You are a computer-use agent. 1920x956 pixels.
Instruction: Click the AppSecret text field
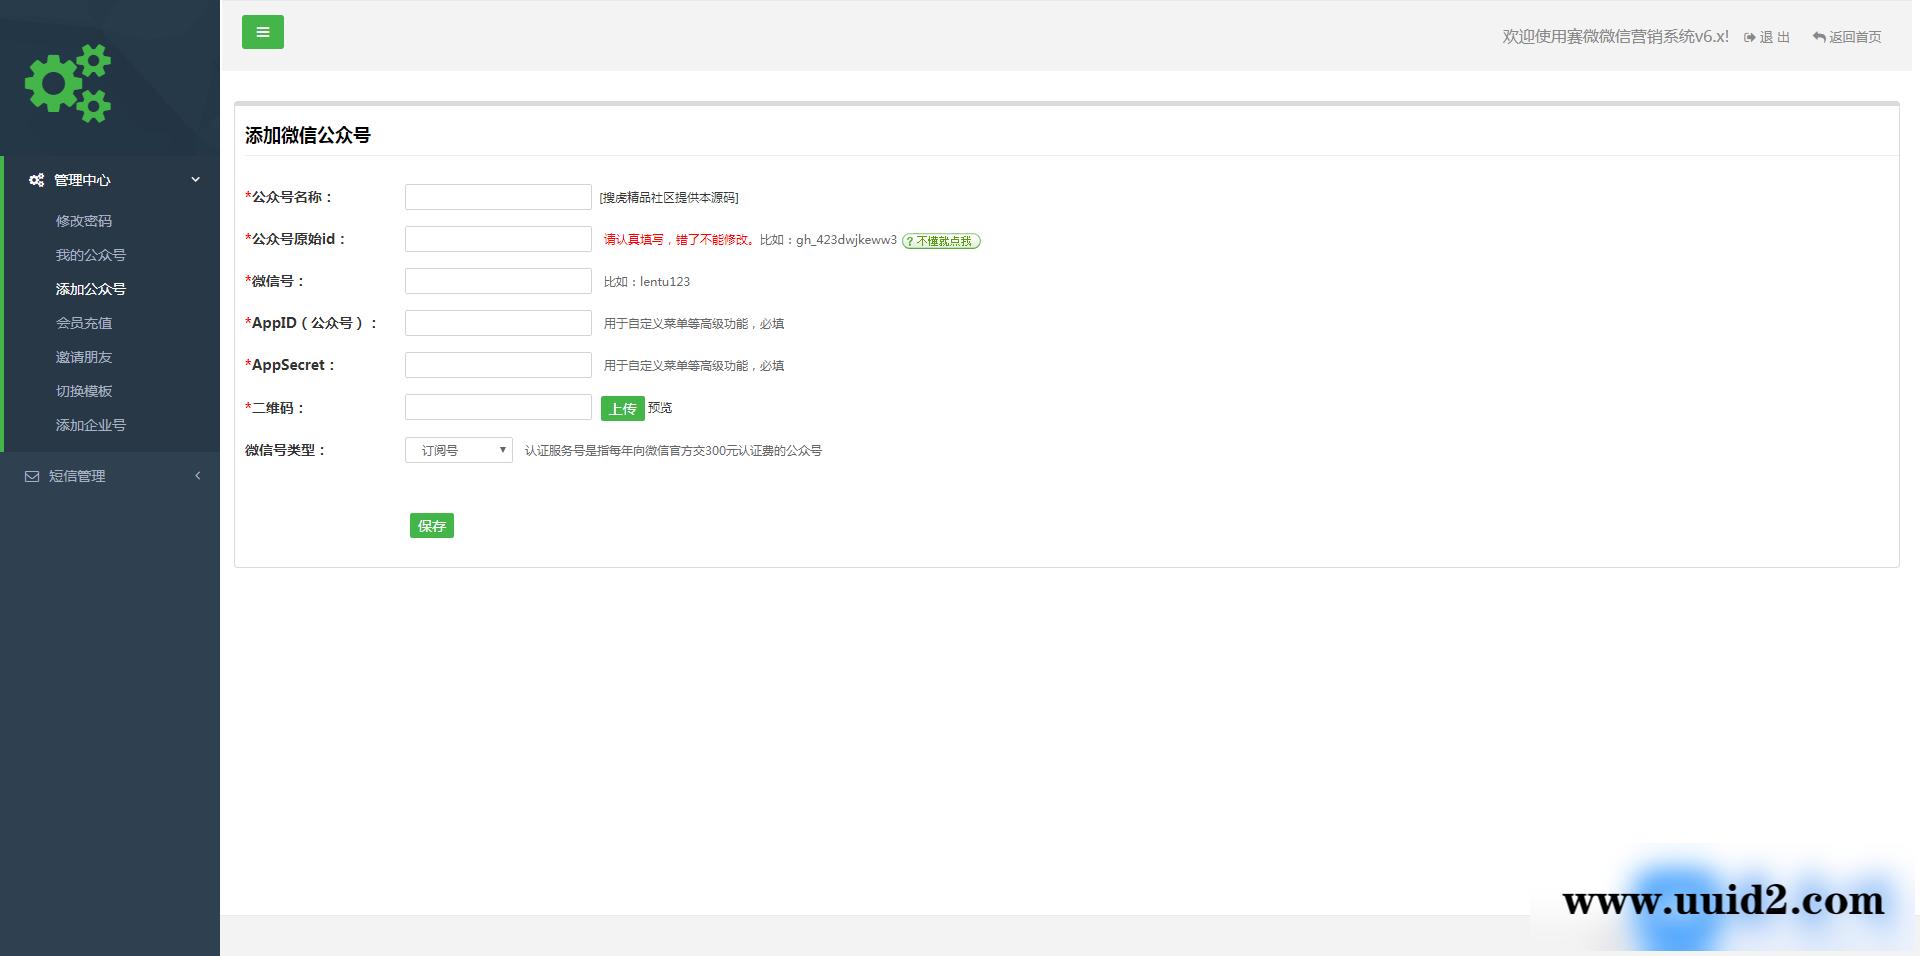click(x=498, y=365)
